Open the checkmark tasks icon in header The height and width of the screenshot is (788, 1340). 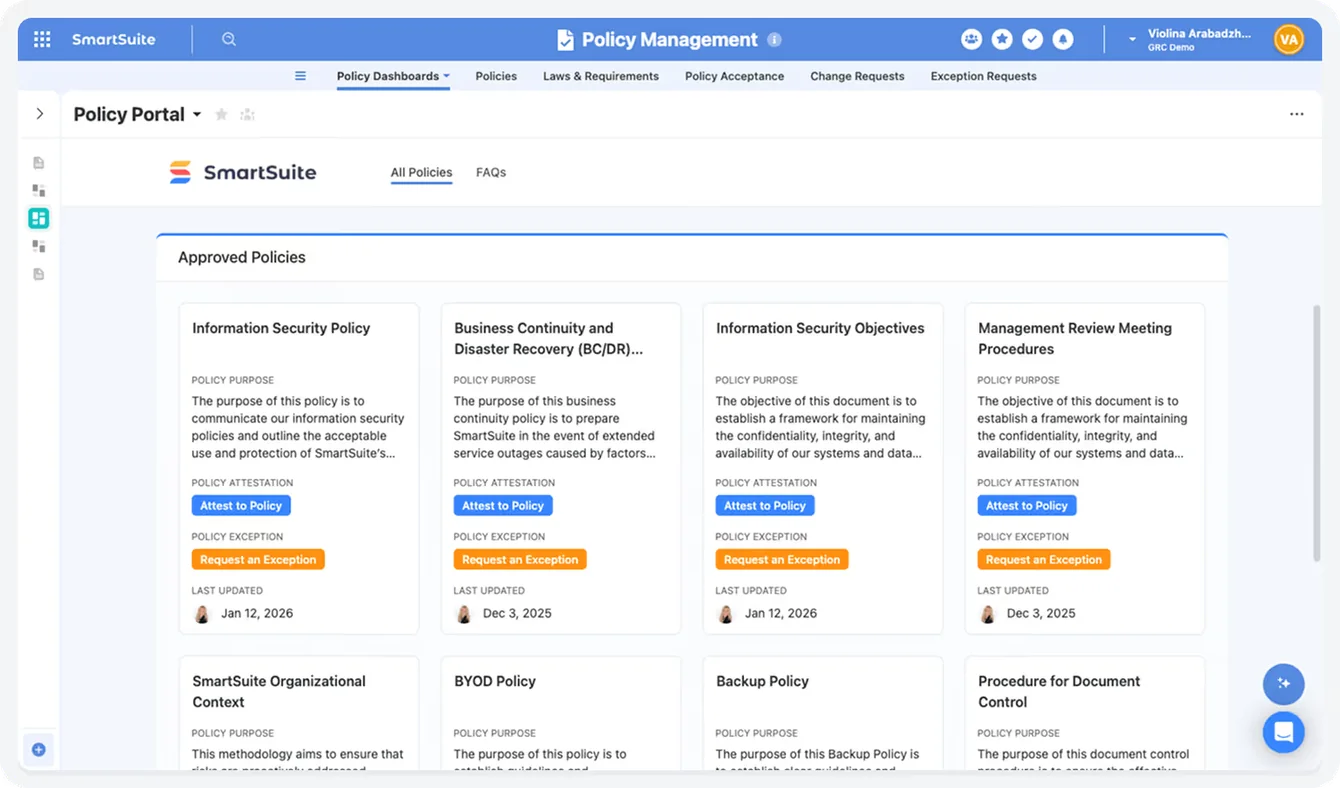coord(1032,39)
